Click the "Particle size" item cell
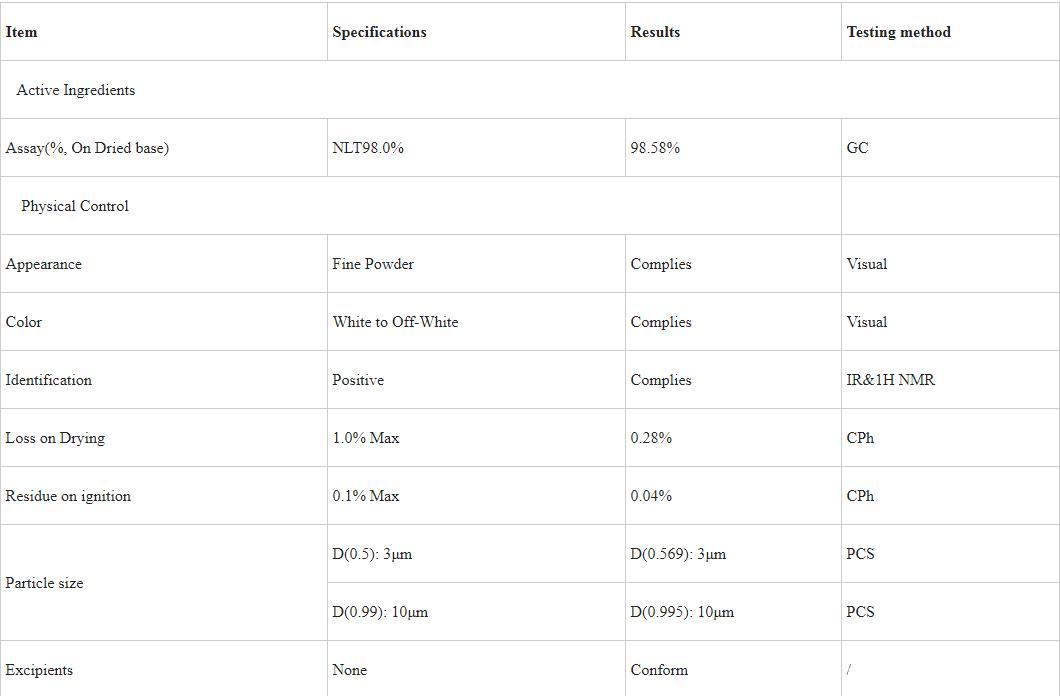Screen dimensions: 1060x696 point(44,583)
